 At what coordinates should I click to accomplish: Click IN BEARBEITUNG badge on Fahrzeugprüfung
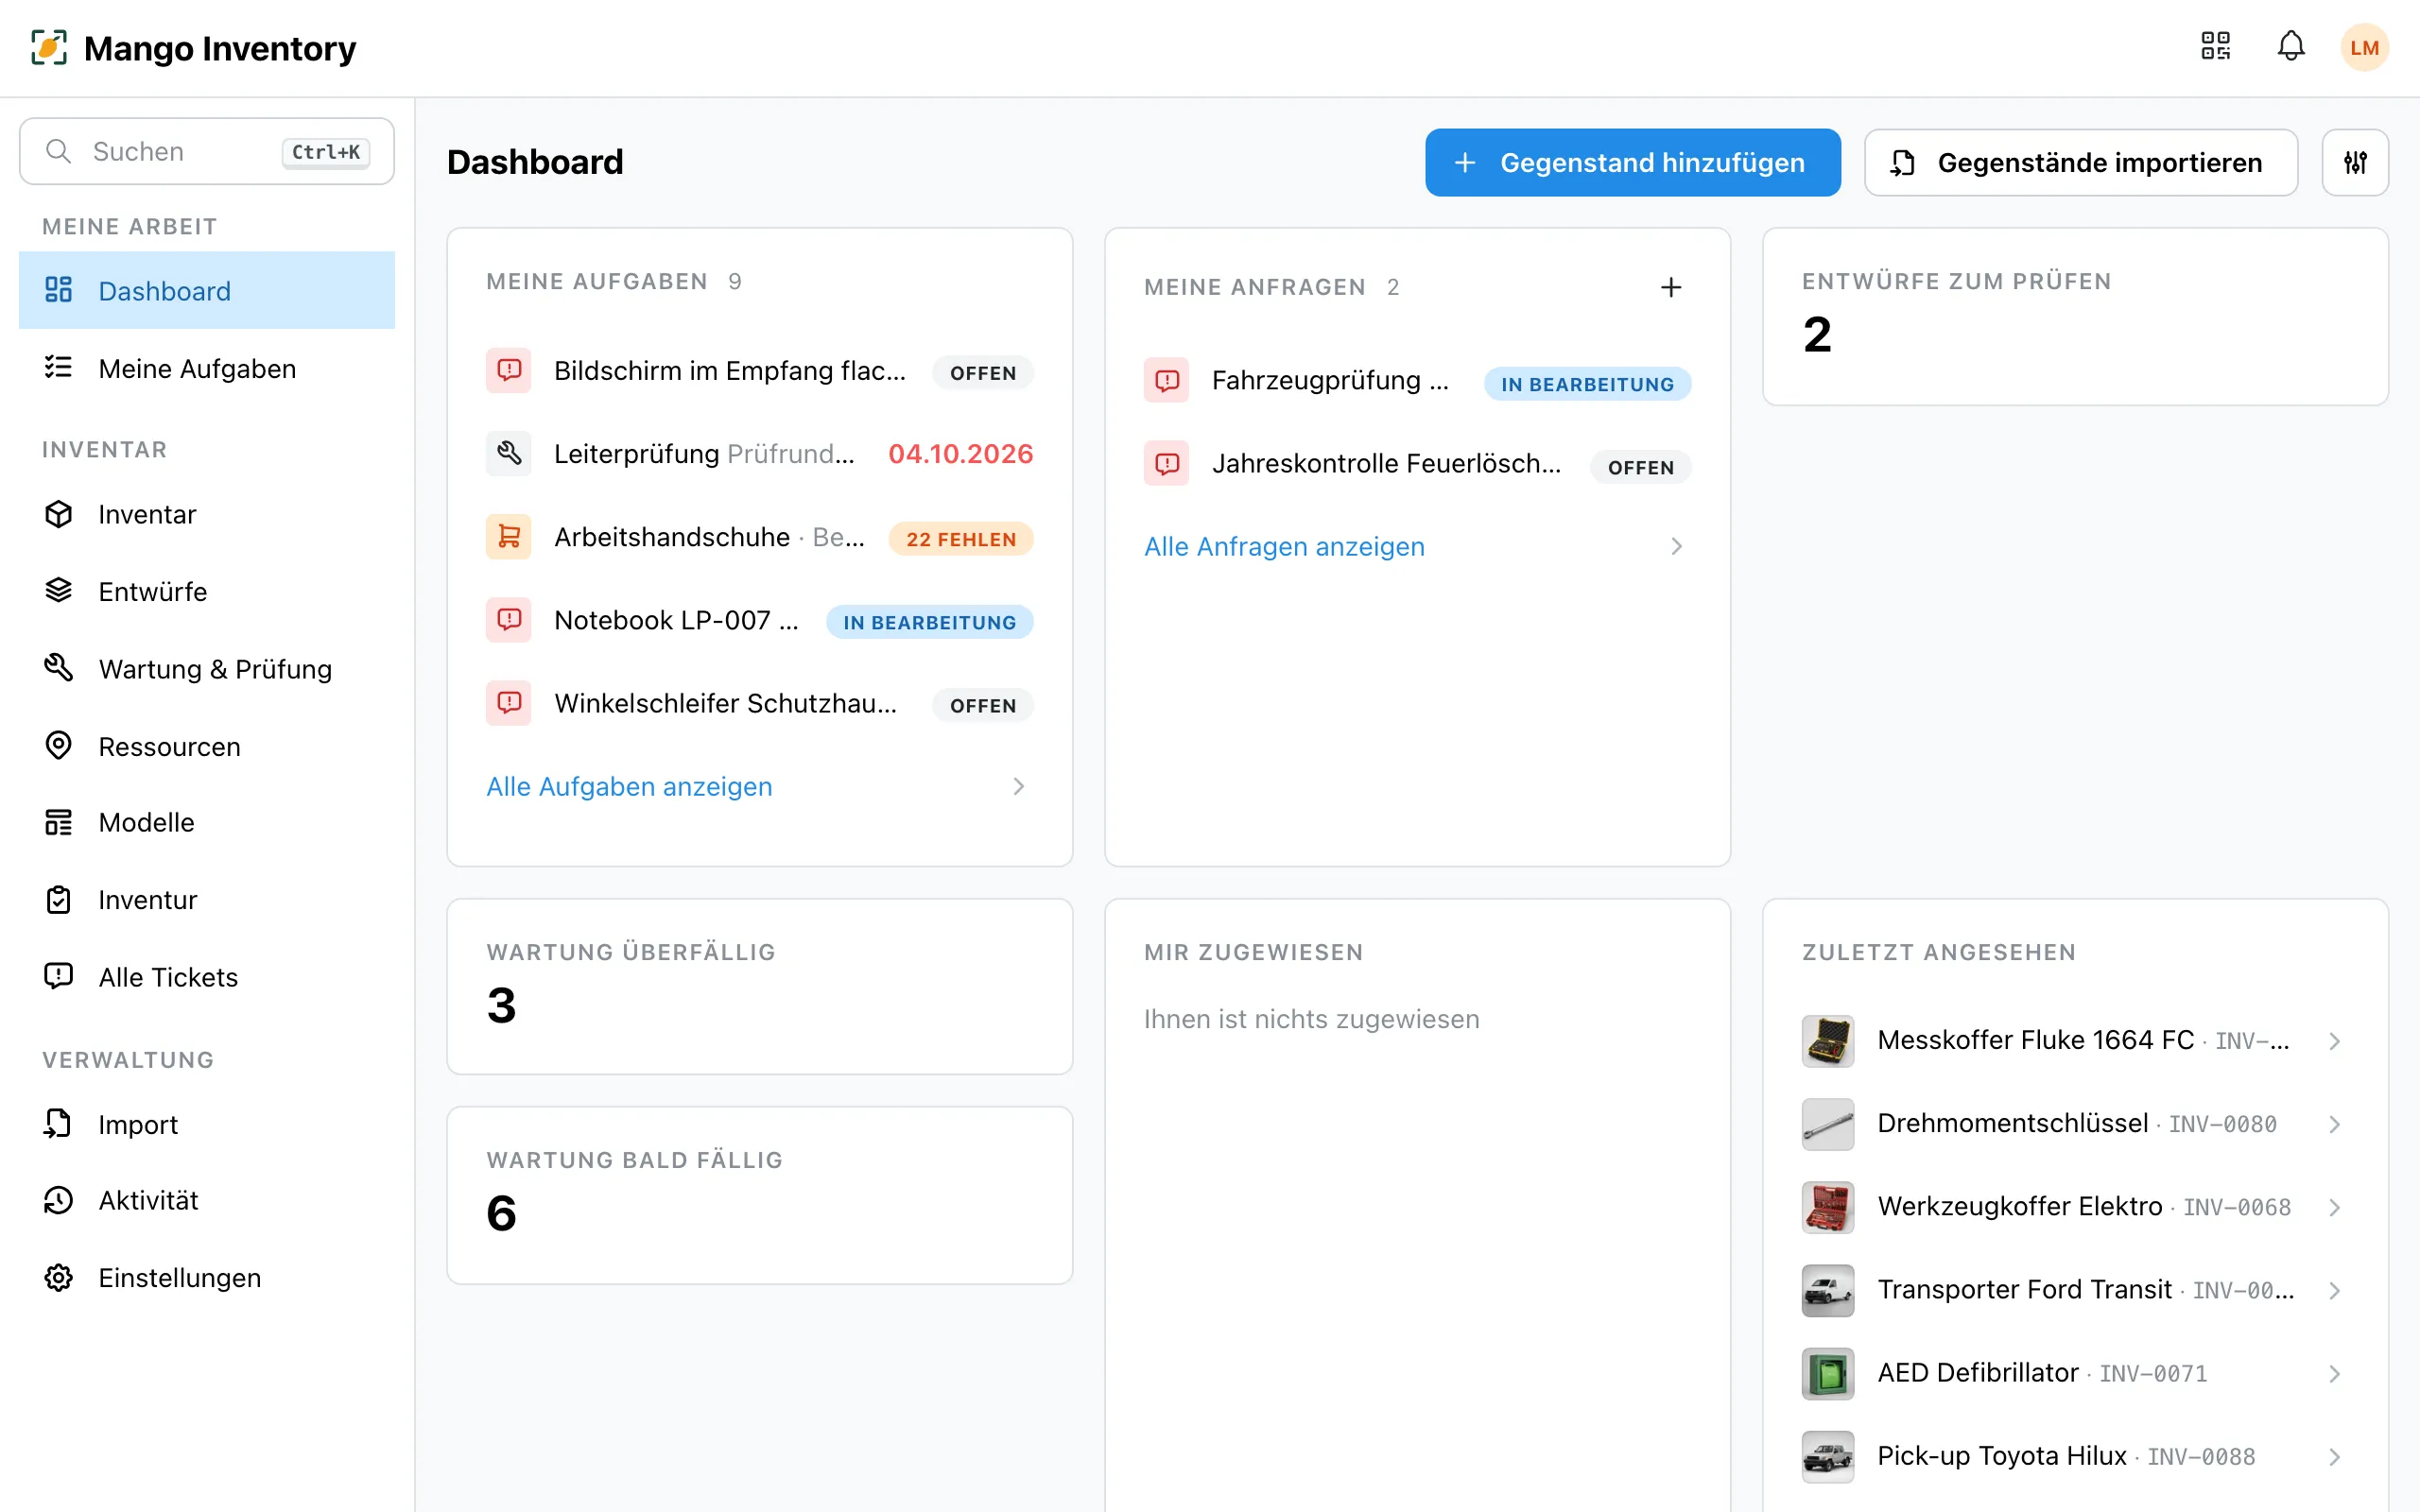coord(1587,384)
